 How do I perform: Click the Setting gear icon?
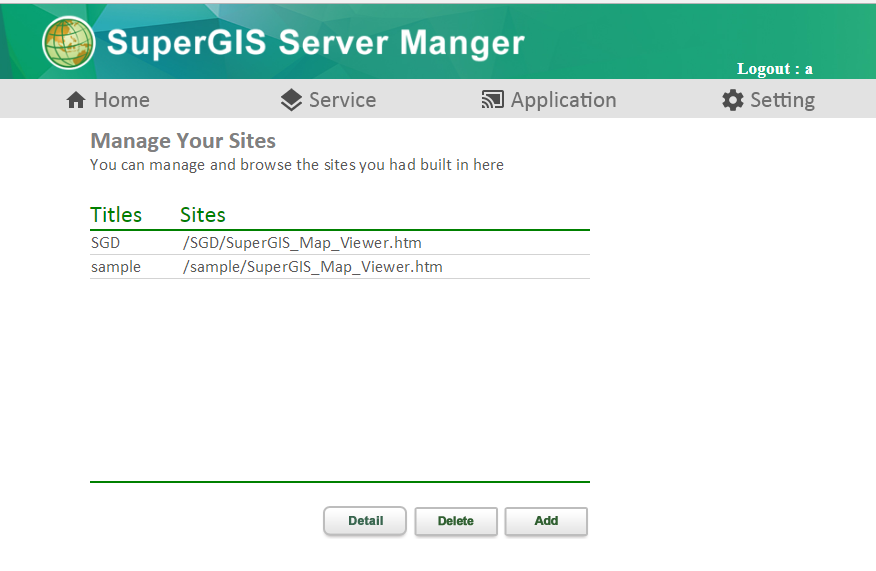click(732, 100)
